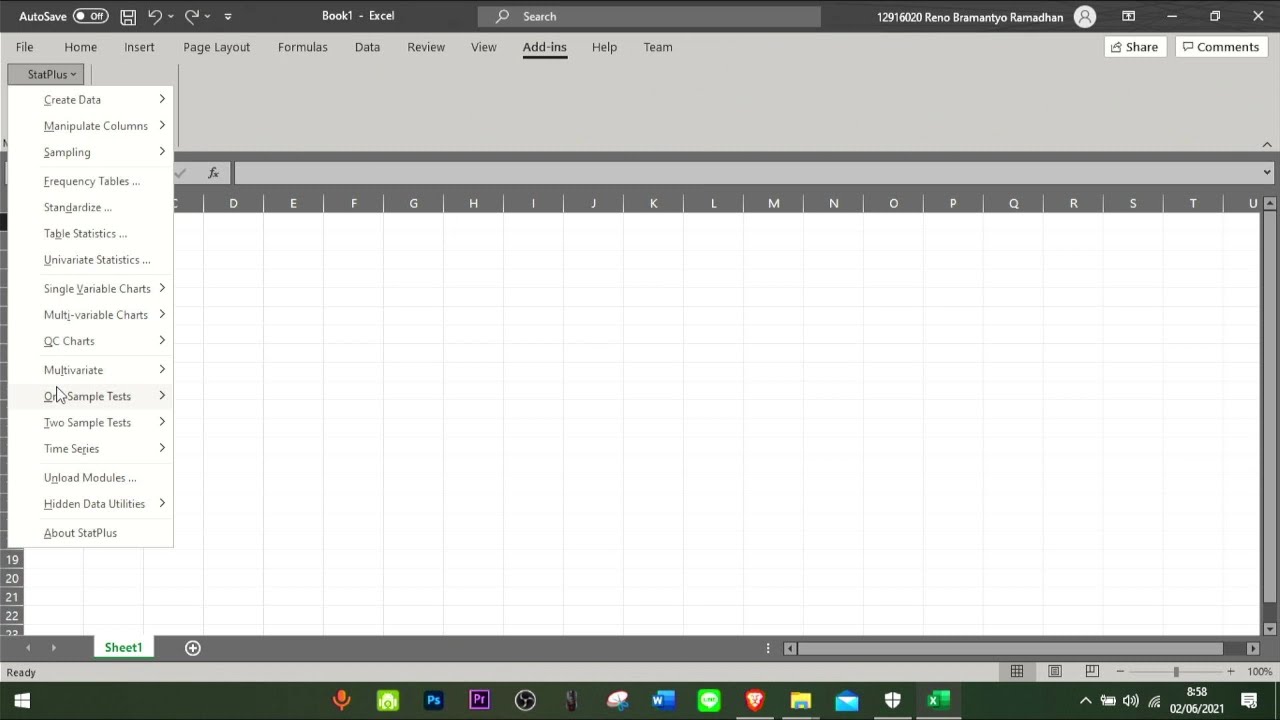This screenshot has height=720, width=1280.
Task: Expand the formula bar chevron
Action: pos(1266,173)
